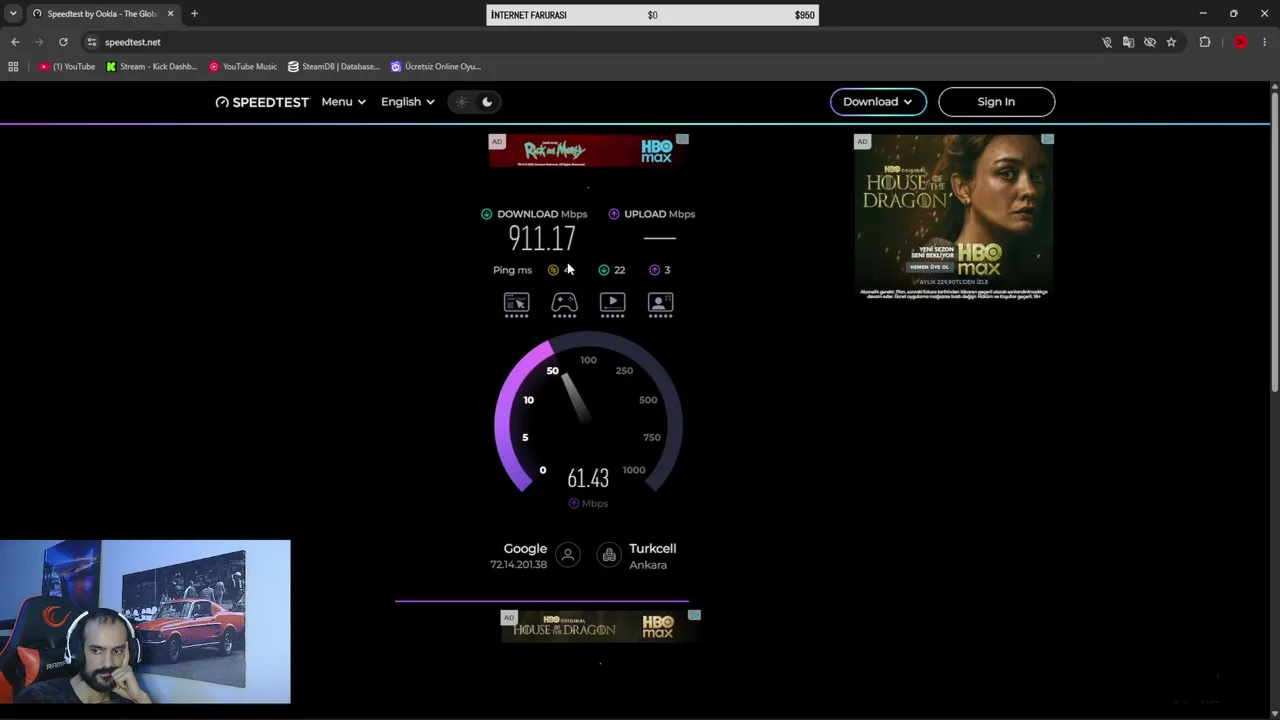The width and height of the screenshot is (1280, 720).
Task: Open the browser Extensions puzzle icon
Action: click(x=1205, y=42)
